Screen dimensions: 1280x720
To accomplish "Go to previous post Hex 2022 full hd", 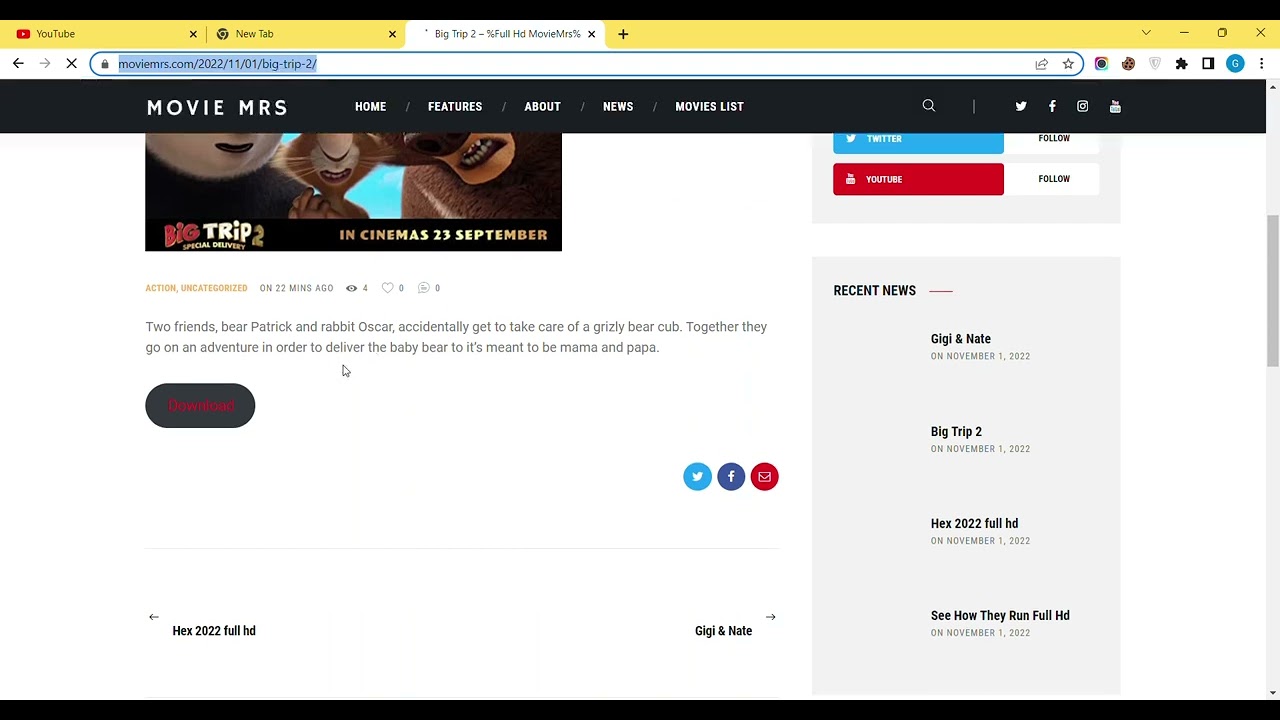I will coord(214,631).
